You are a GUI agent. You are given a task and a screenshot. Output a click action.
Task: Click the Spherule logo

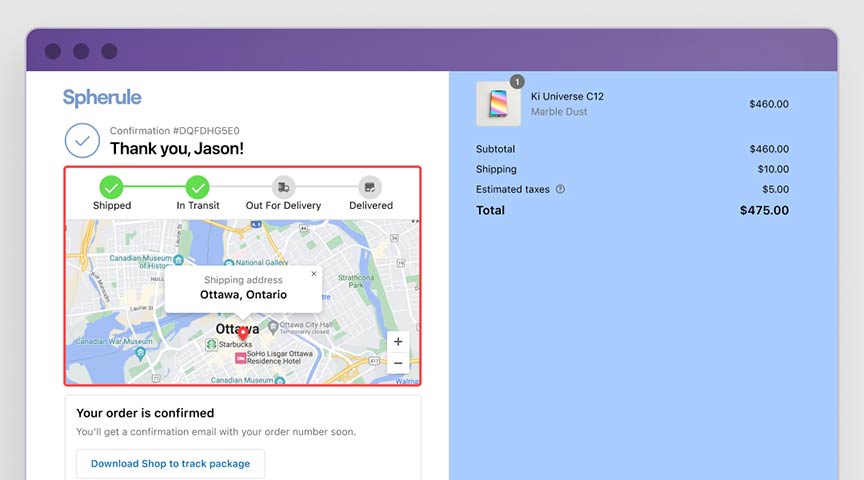coord(102,98)
